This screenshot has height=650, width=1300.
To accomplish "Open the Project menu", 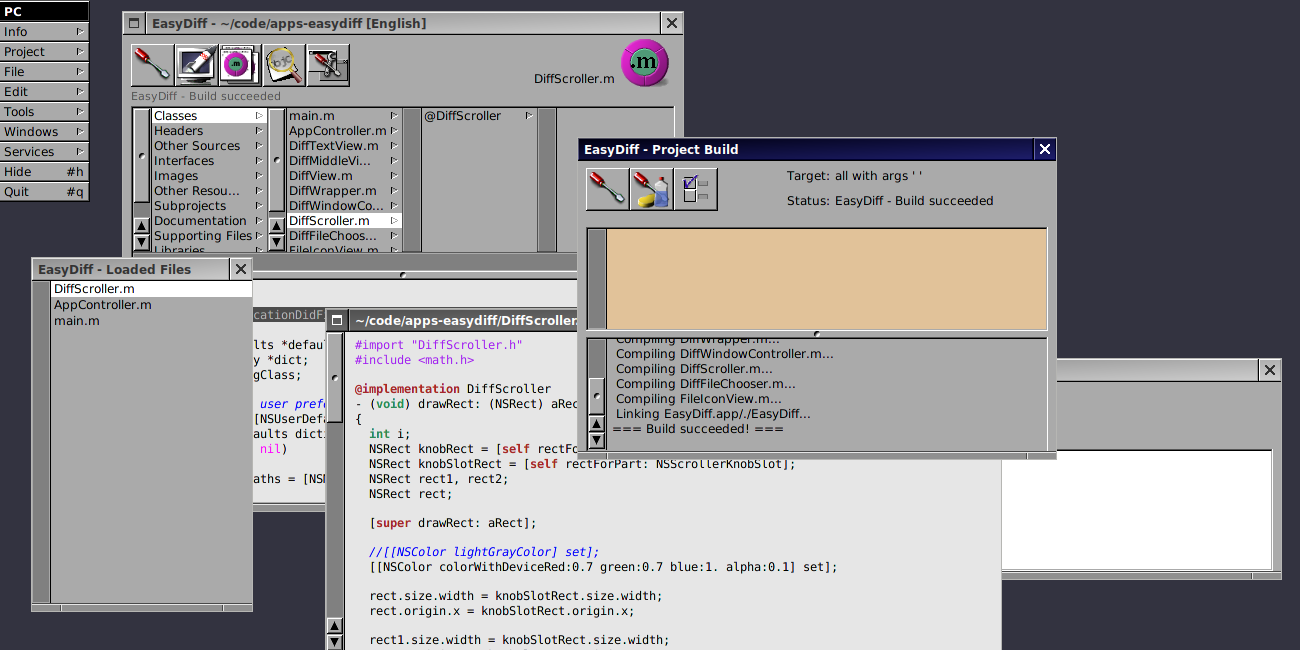I will click(x=44, y=52).
